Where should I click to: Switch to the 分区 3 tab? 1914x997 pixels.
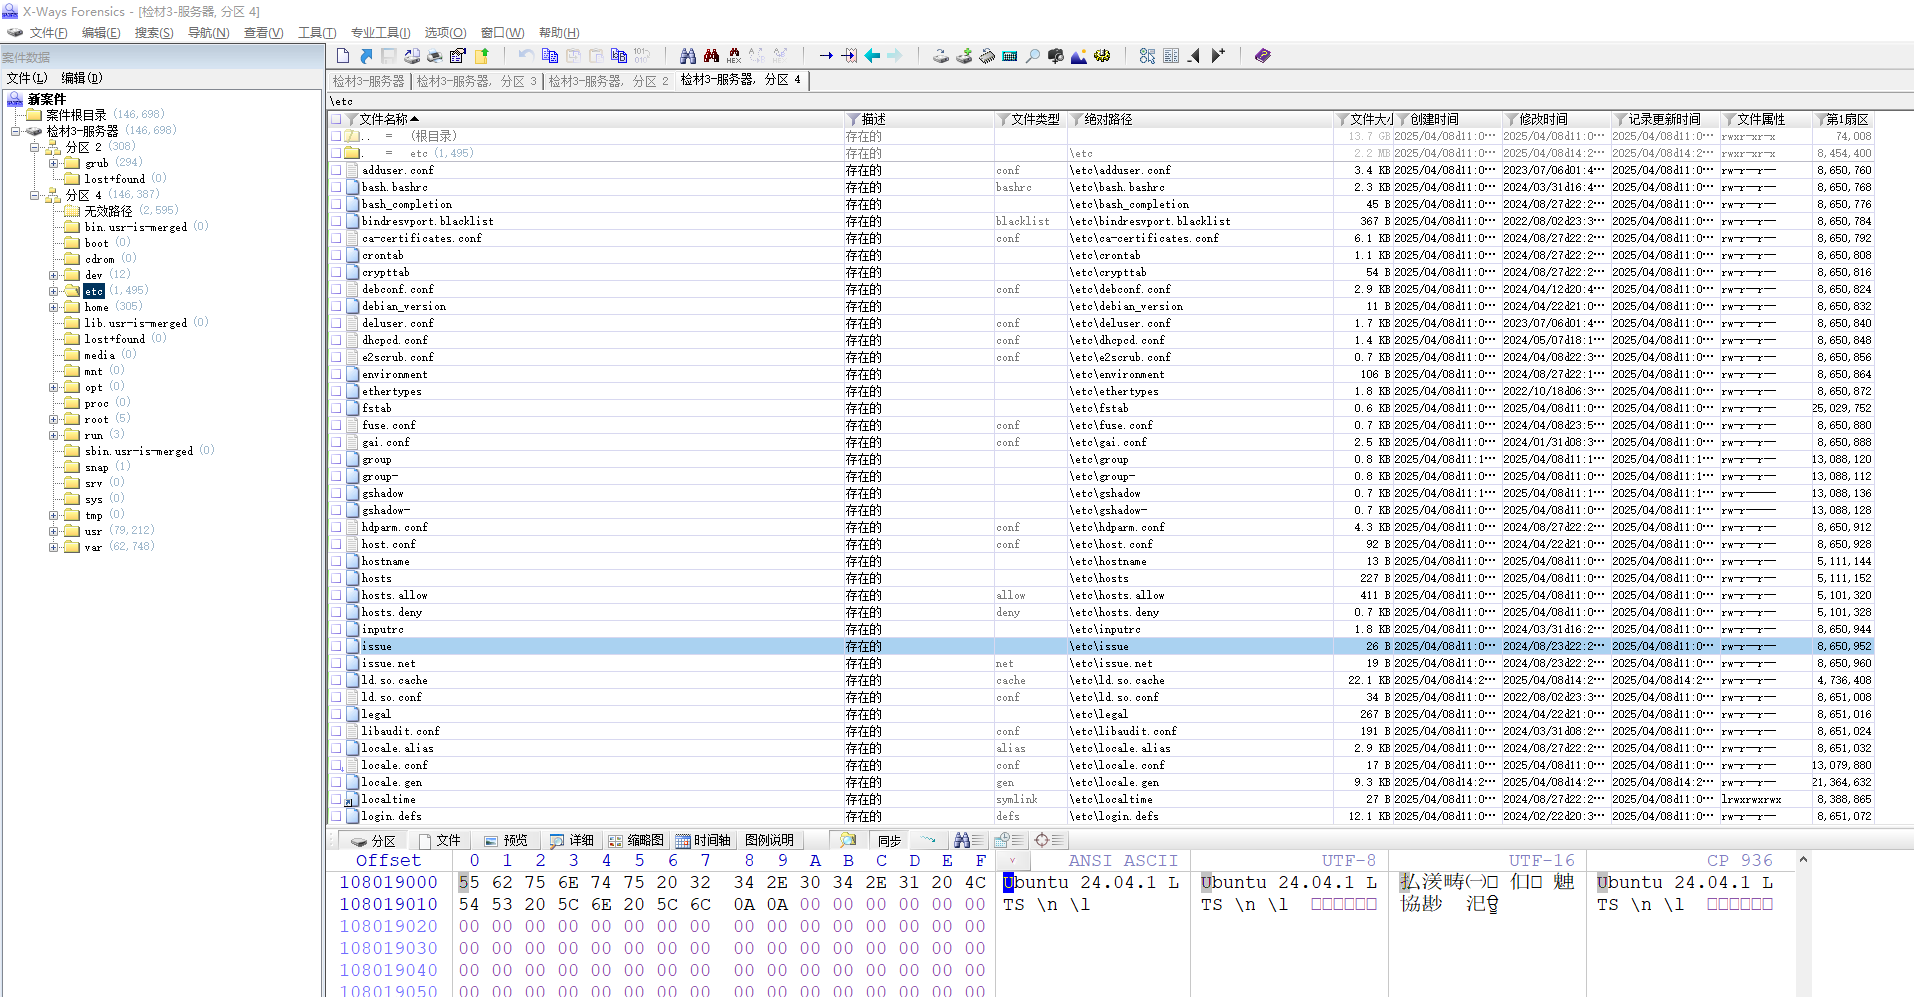[476, 81]
